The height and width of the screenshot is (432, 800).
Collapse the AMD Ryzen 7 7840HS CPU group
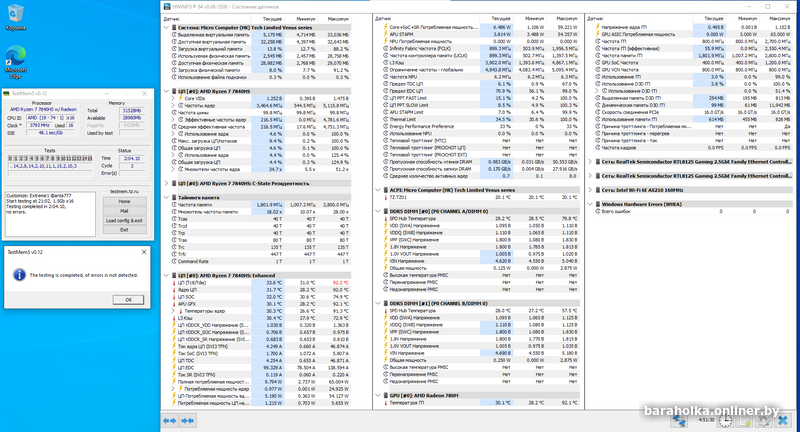(x=166, y=91)
